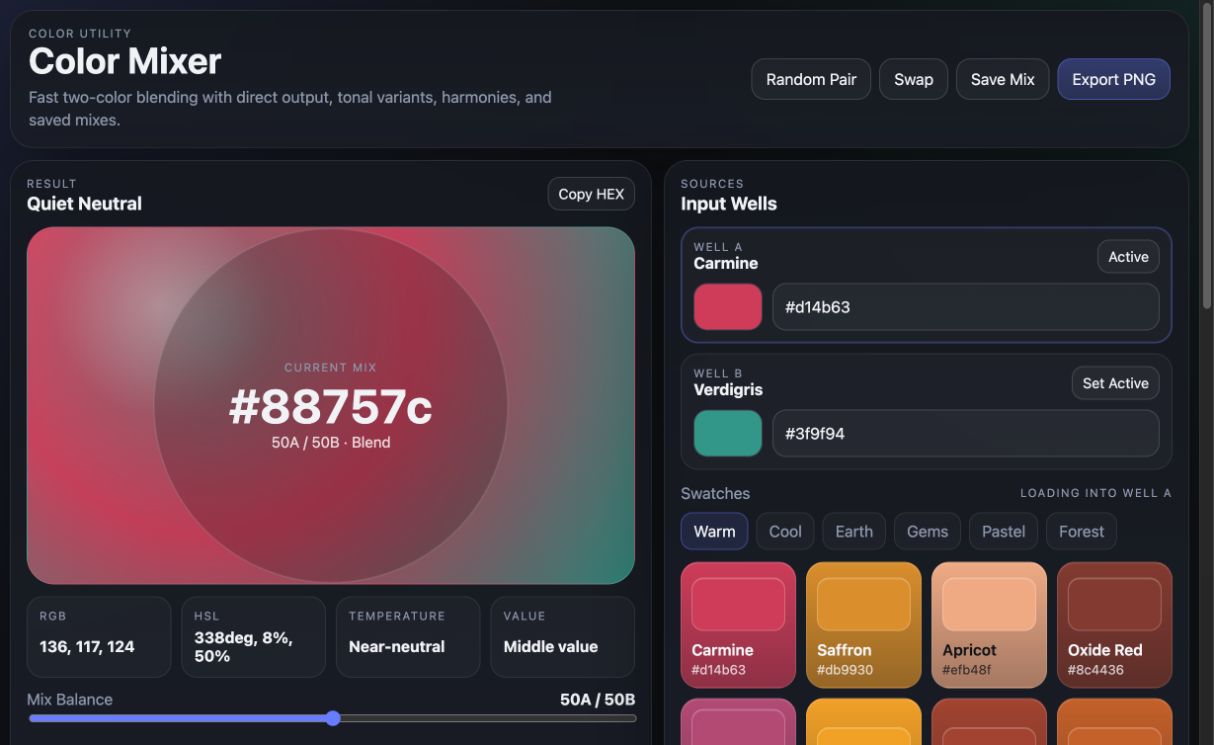Click the Mix Balance slider handle
This screenshot has width=1214, height=745.
point(333,718)
